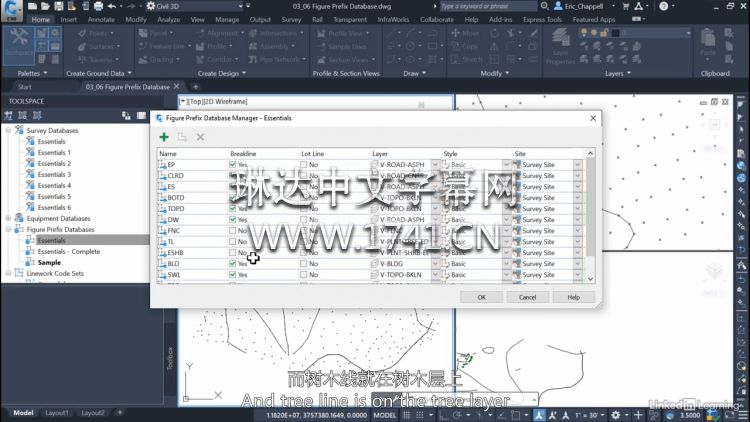This screenshot has height=422, width=750.
Task: Click Help button in the dialog
Action: coord(574,297)
